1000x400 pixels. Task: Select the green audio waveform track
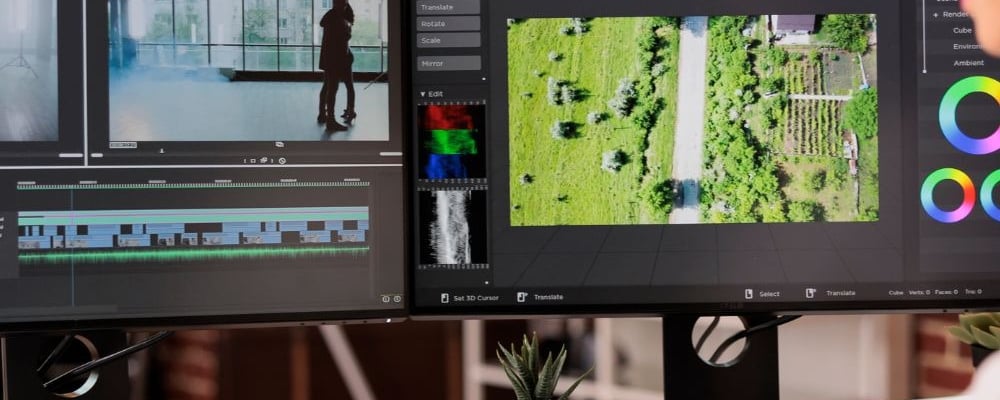193,254
